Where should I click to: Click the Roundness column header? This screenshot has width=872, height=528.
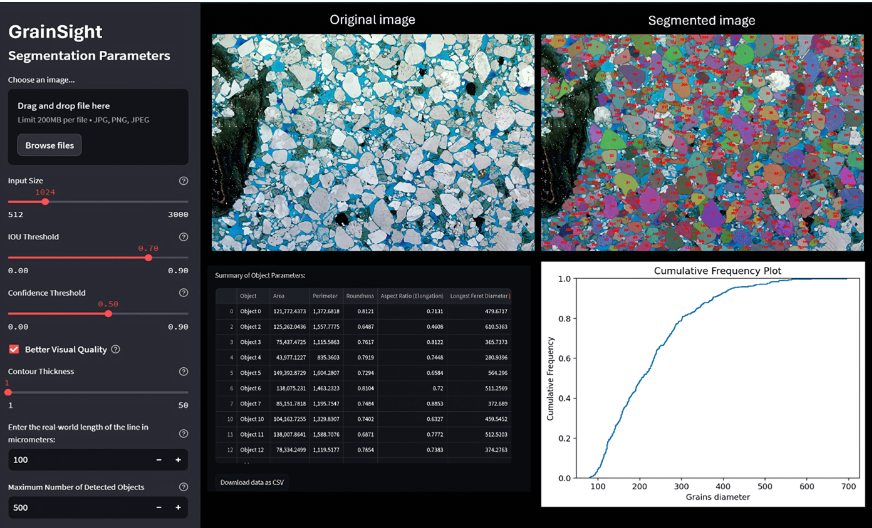coord(358,296)
